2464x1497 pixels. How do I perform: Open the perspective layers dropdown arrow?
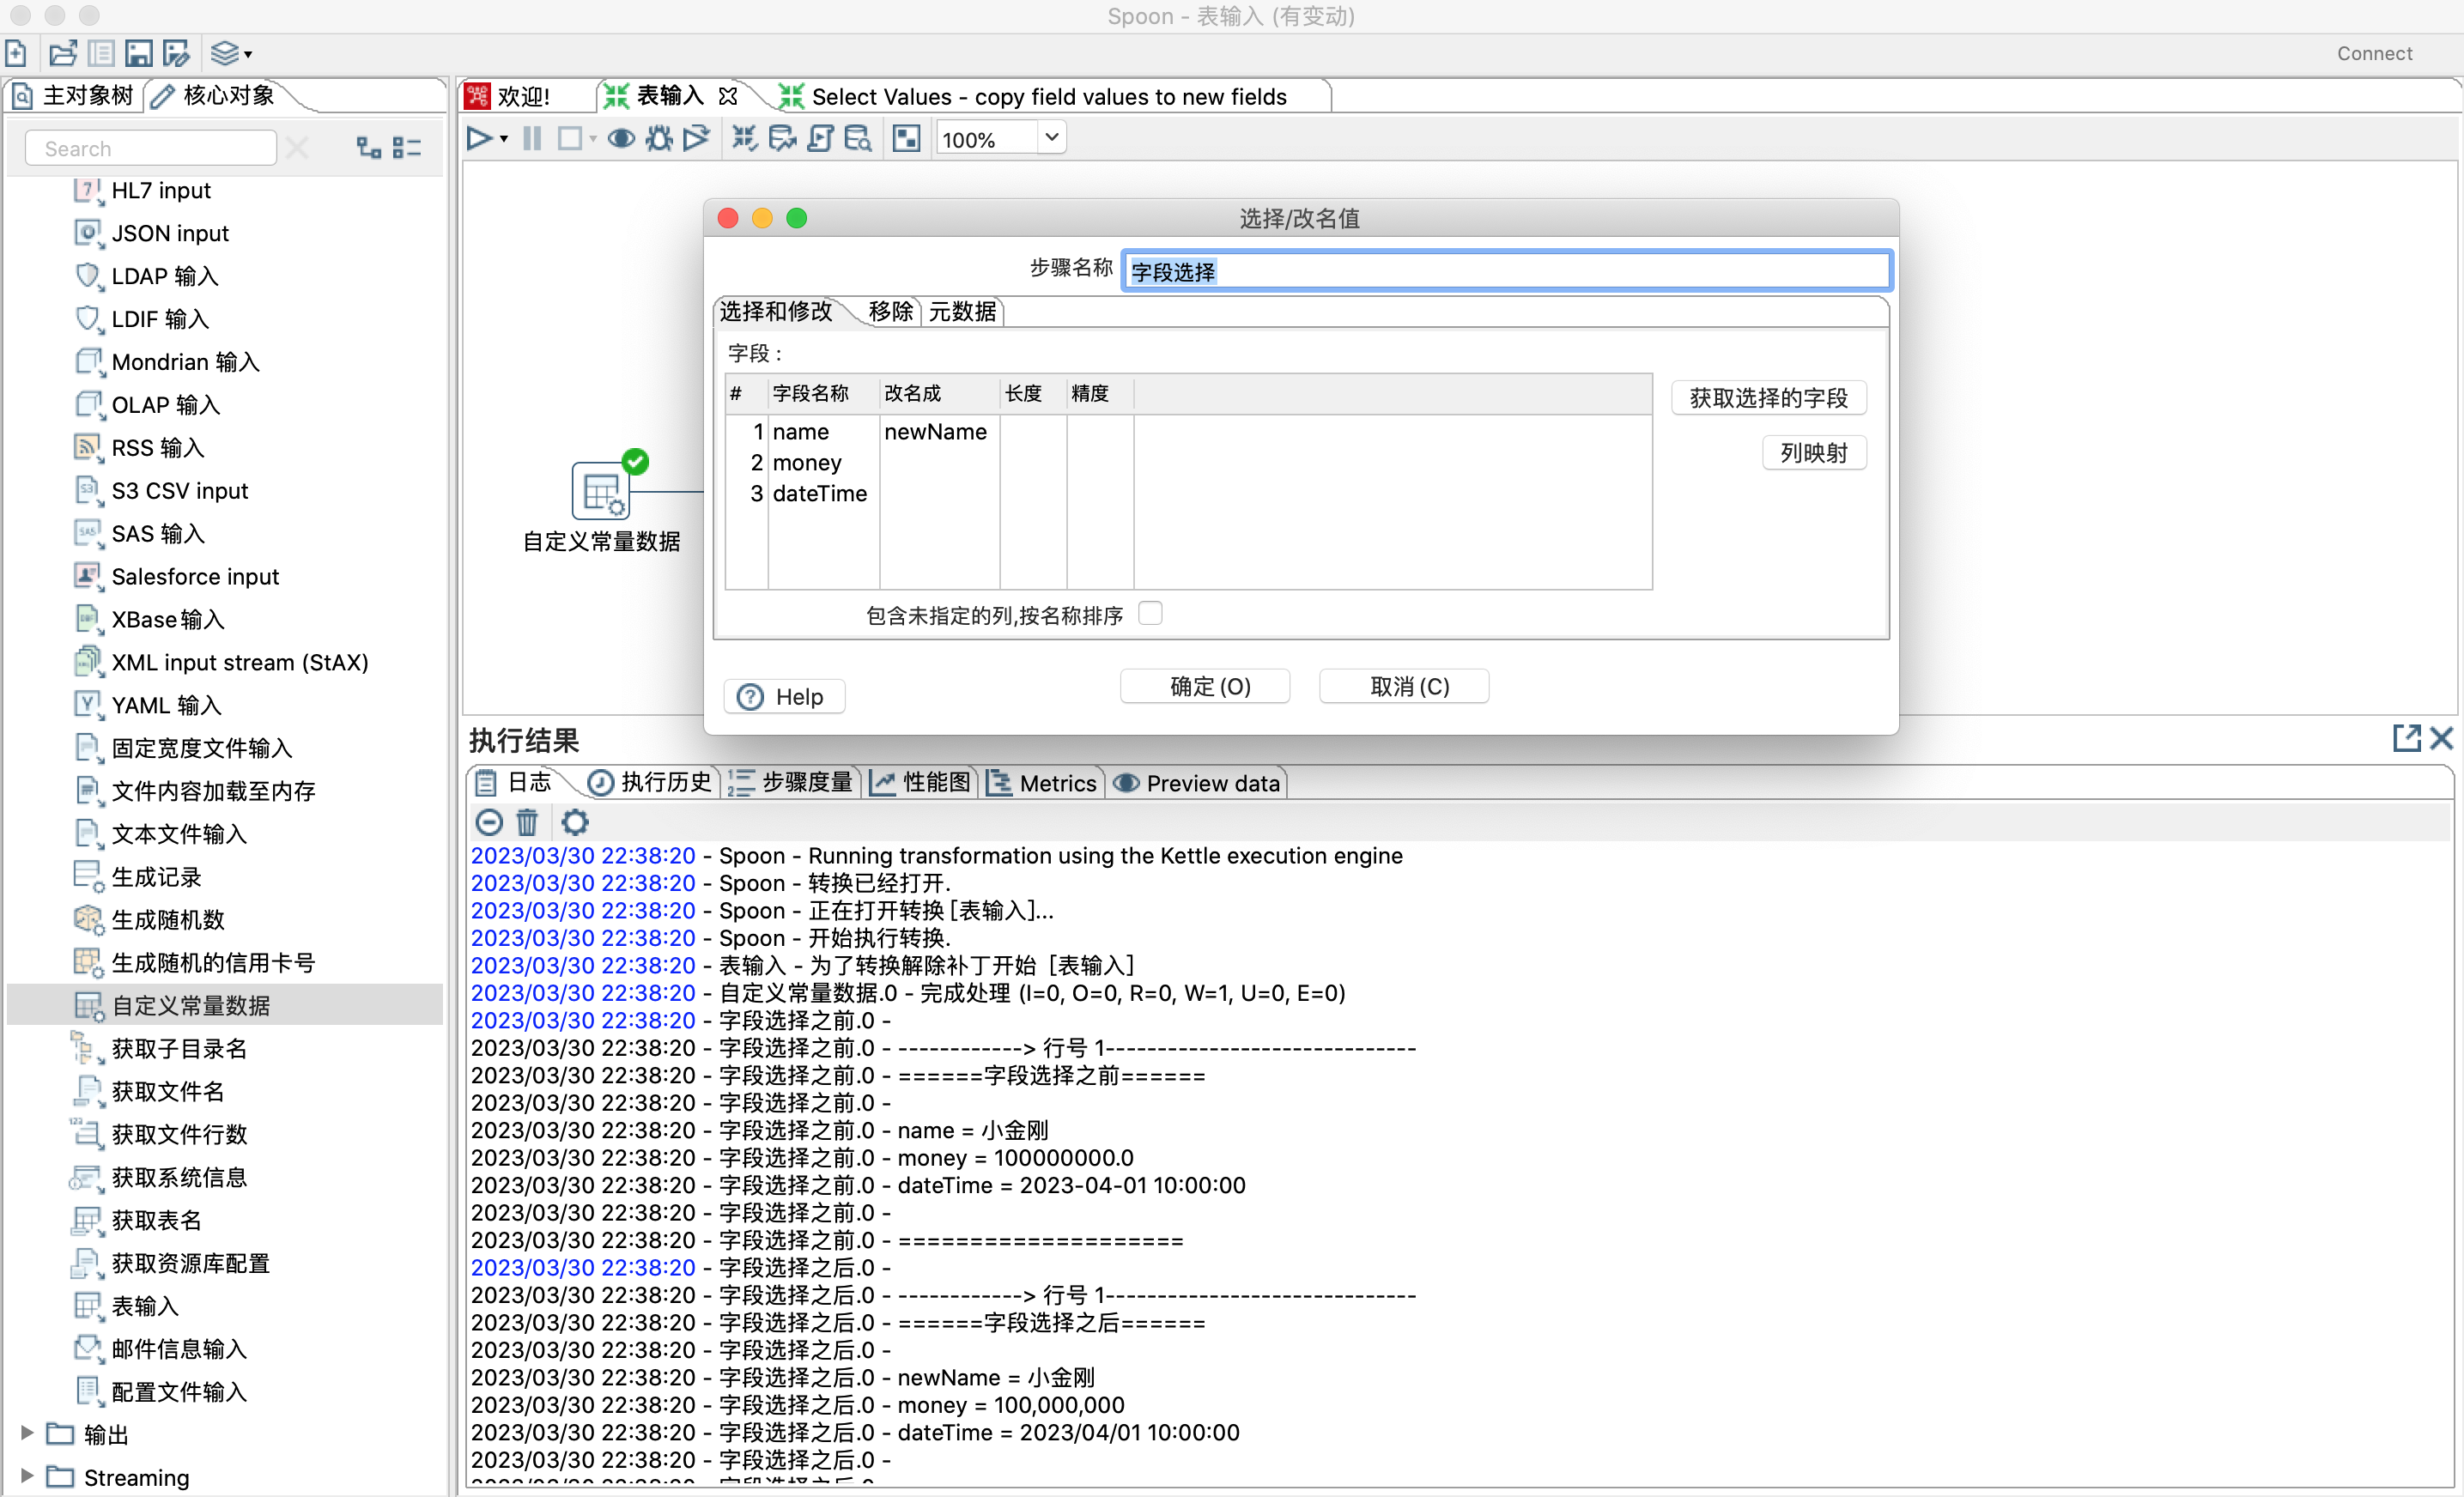[248, 55]
